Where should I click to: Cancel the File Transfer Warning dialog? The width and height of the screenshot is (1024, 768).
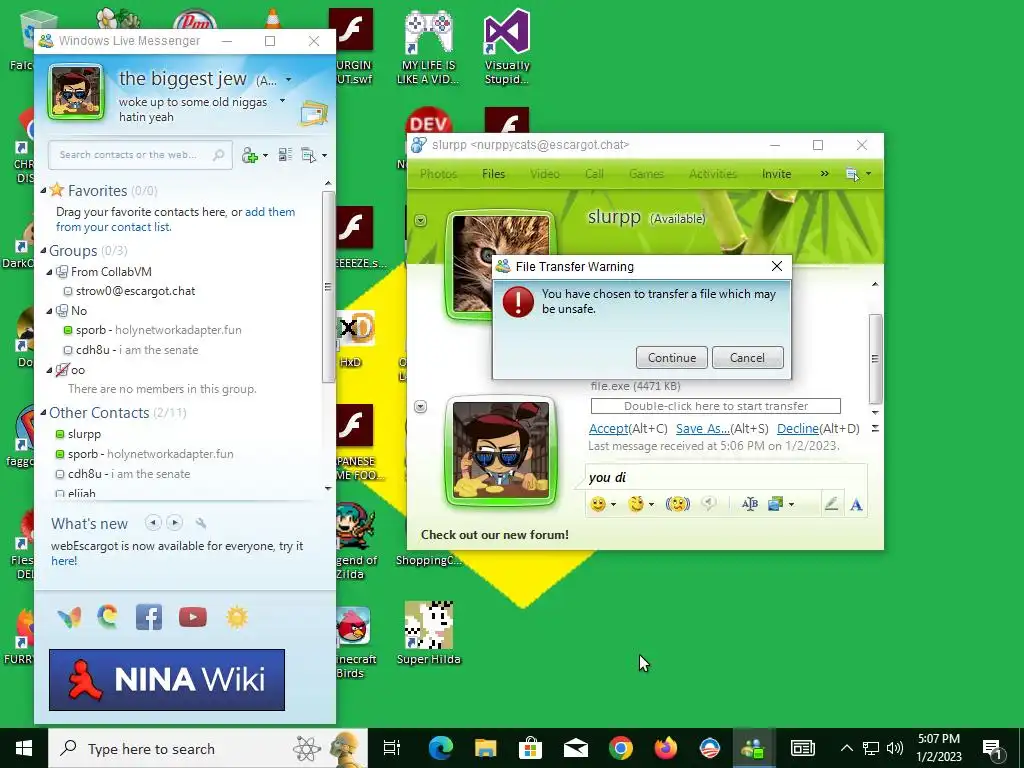point(747,357)
